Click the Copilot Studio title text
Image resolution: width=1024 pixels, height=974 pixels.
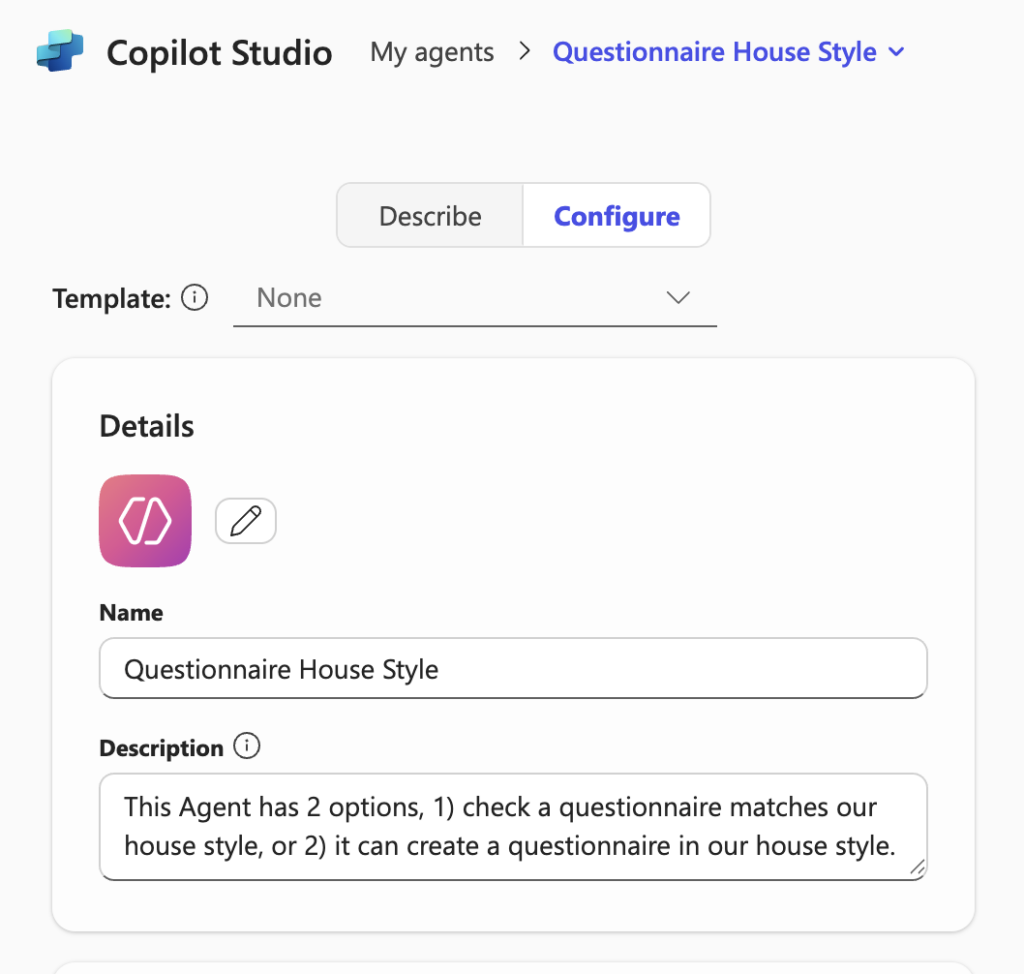click(219, 52)
